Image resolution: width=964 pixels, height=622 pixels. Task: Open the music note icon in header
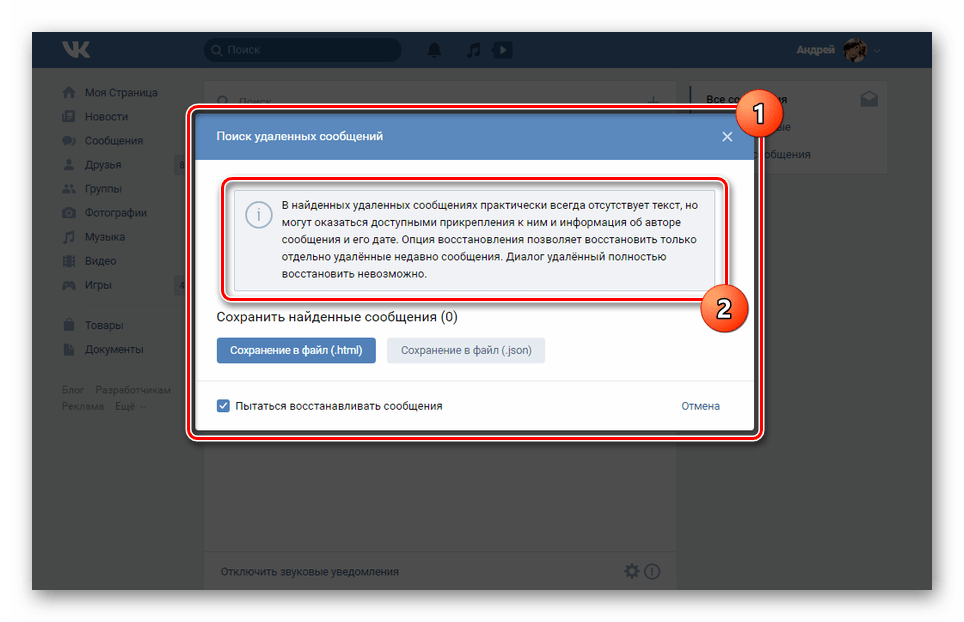tap(473, 50)
